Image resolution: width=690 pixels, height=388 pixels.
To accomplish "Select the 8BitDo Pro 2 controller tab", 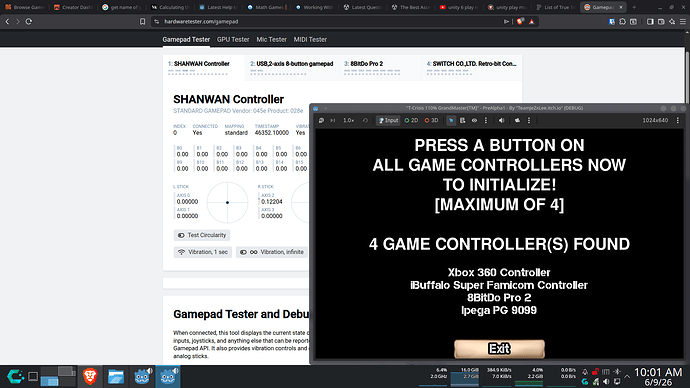I will click(380, 67).
